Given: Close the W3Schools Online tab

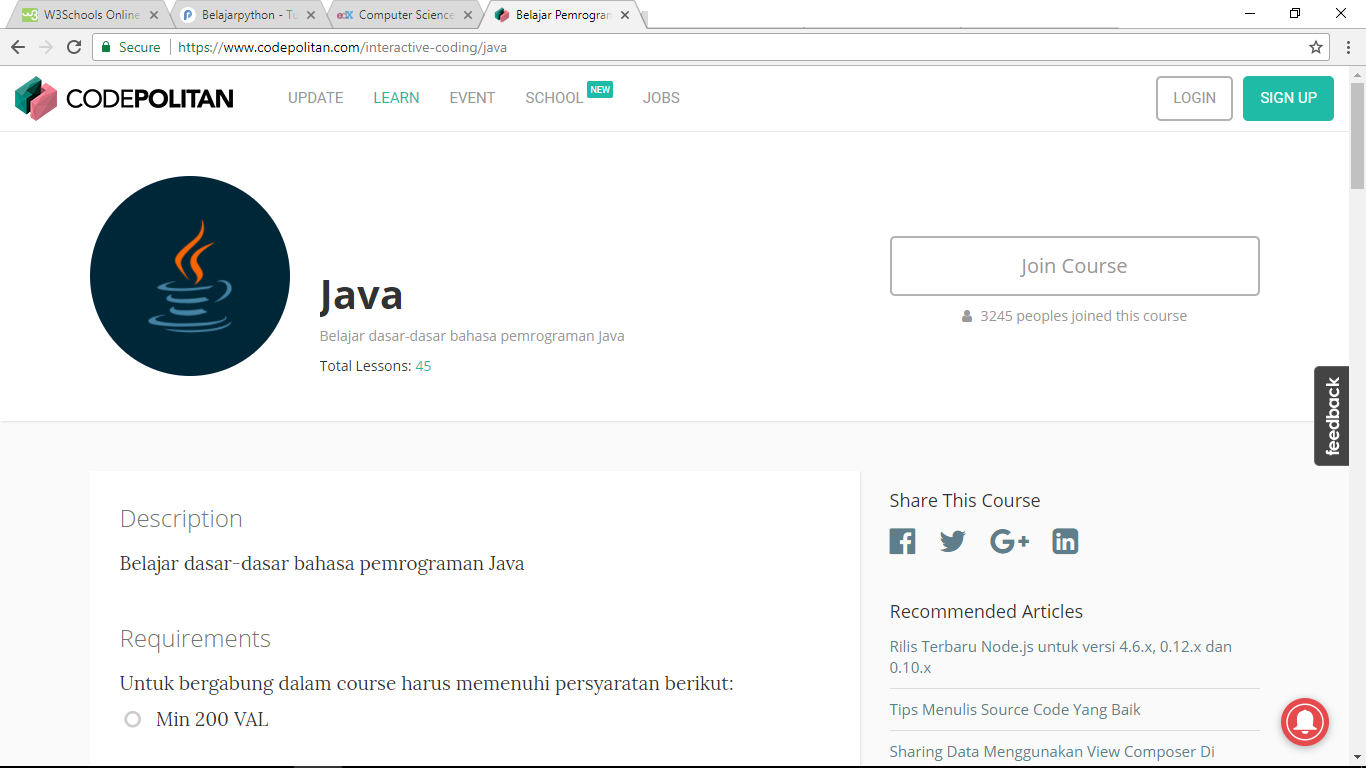Looking at the screenshot, I should [x=154, y=15].
